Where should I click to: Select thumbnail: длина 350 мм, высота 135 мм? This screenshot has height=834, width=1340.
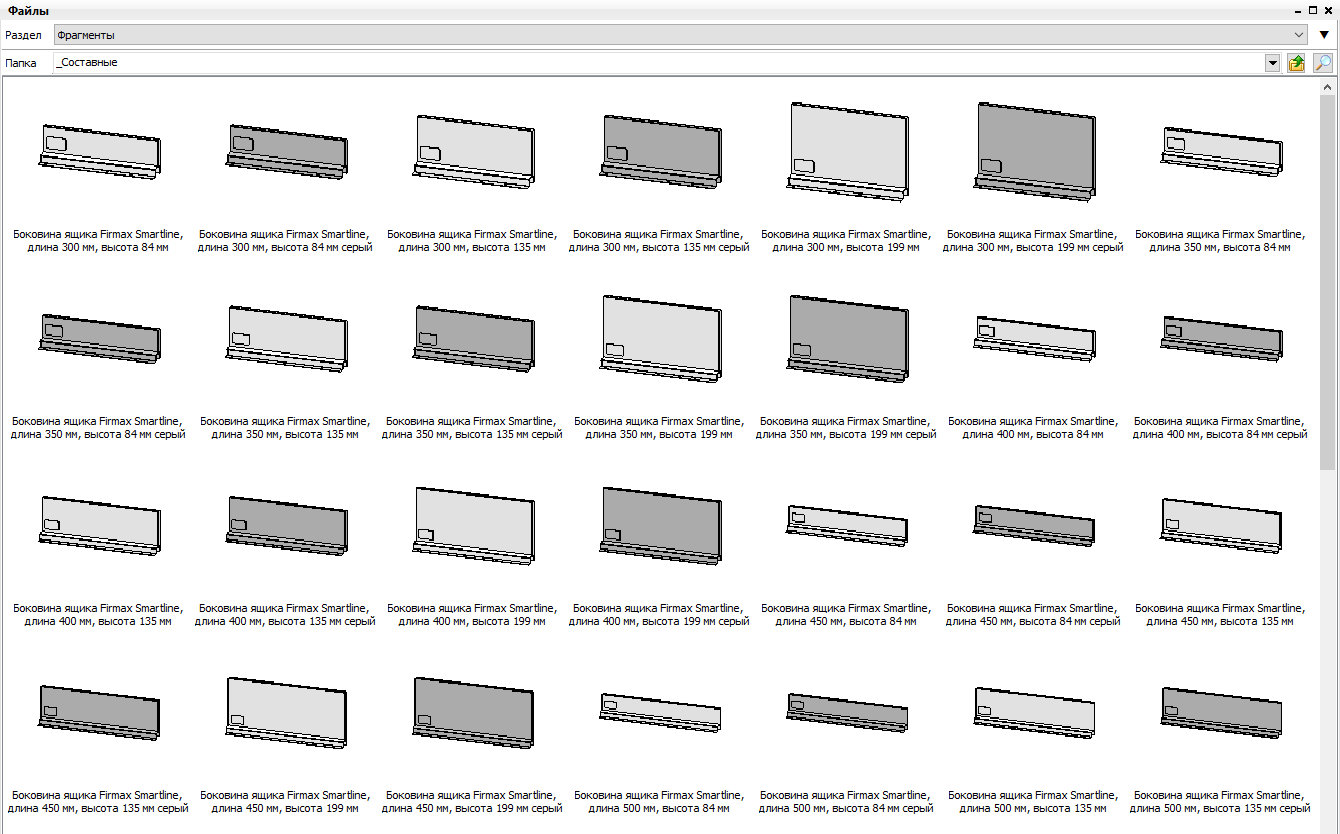point(286,337)
